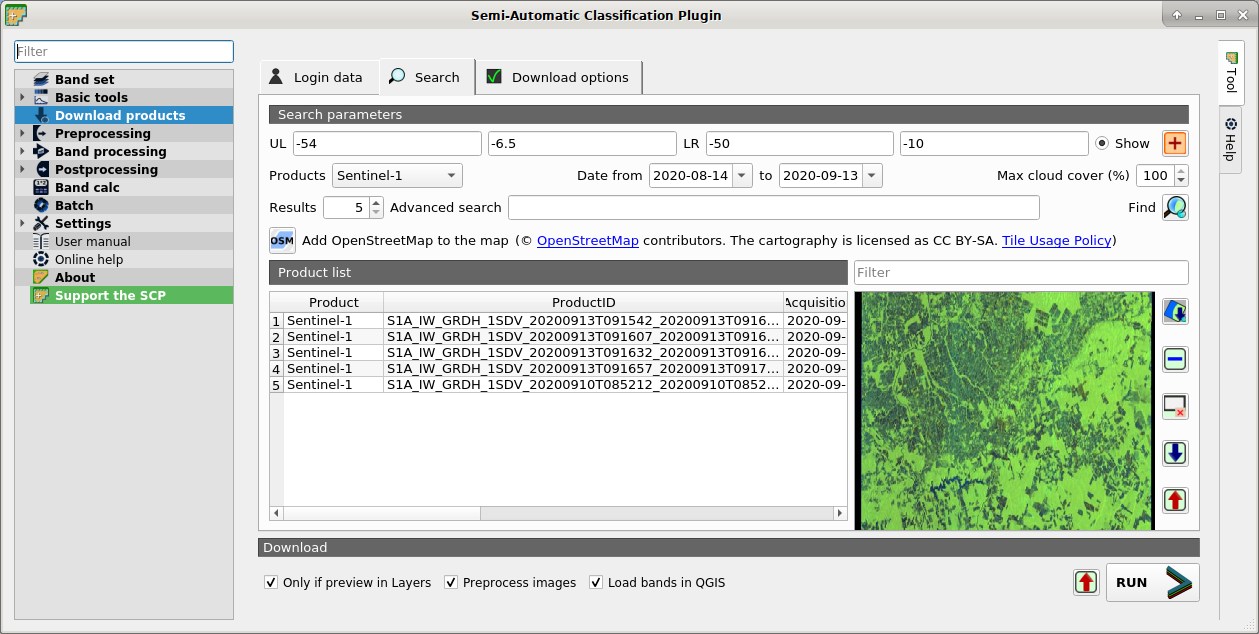Toggle Preprocess images checkbox

click(451, 582)
